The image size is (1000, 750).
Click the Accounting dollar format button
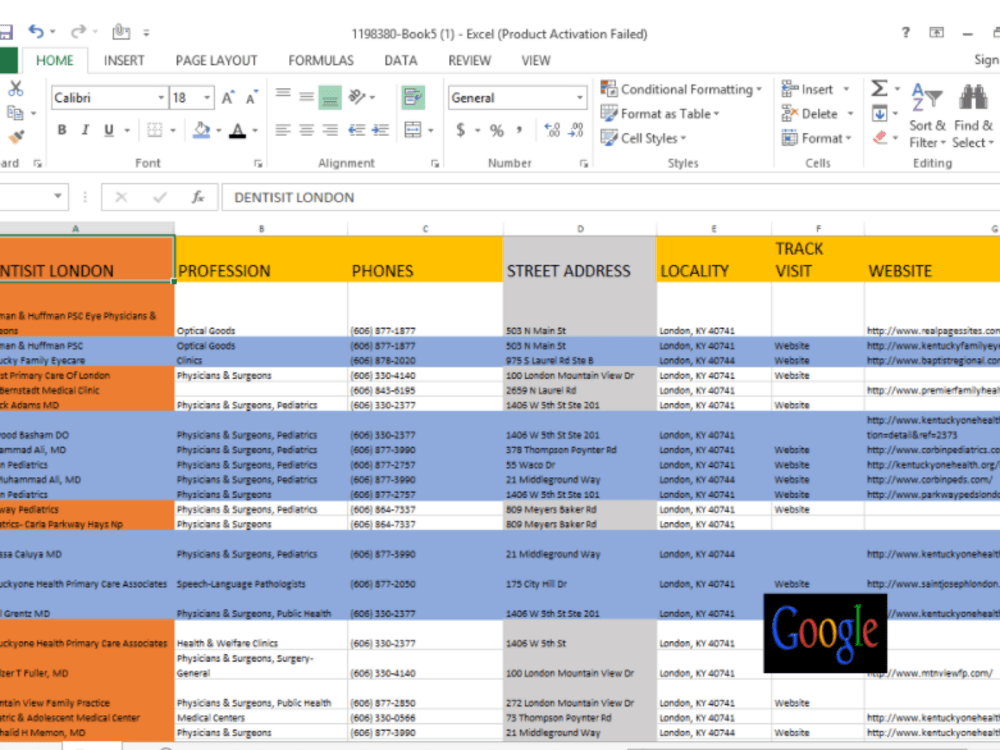460,130
